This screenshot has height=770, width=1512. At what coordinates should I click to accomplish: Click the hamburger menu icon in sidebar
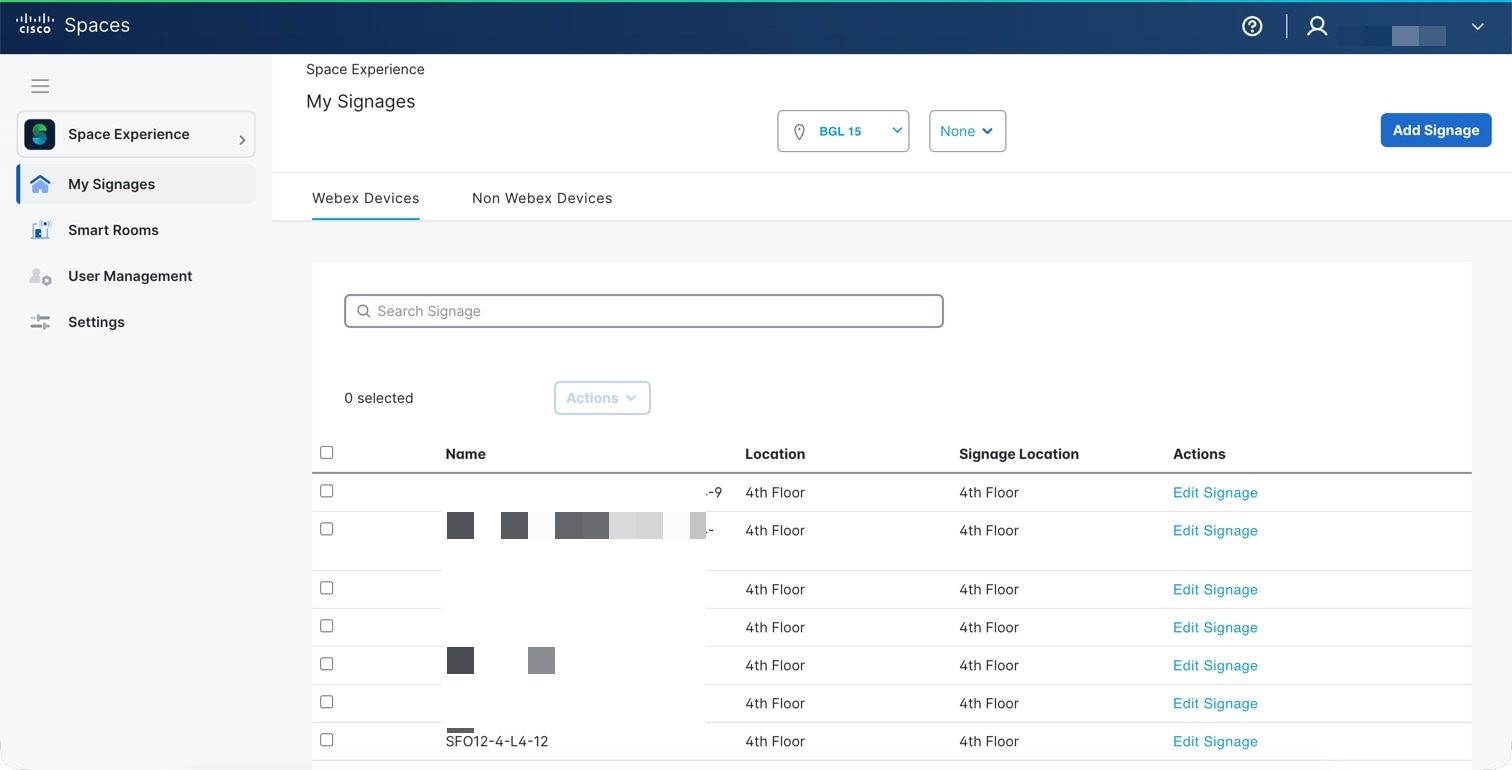[x=40, y=86]
